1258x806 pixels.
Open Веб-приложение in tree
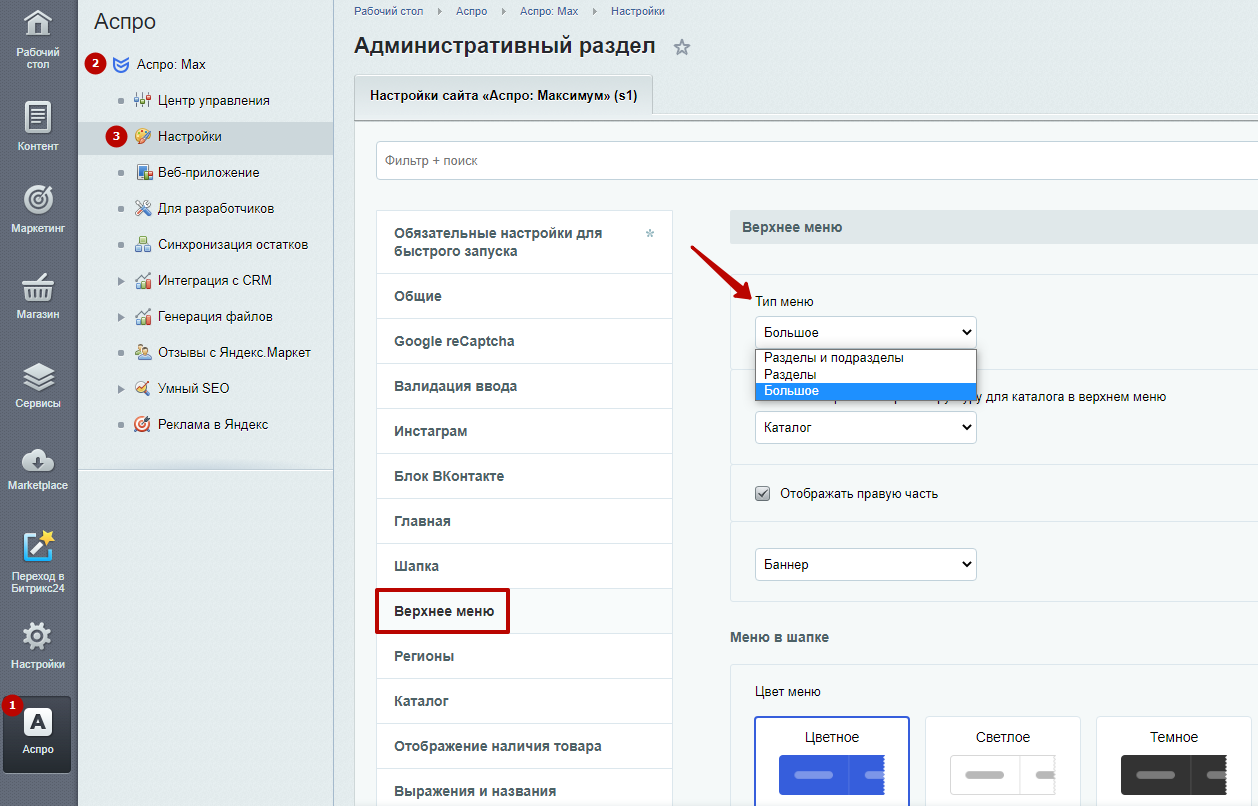click(x=208, y=172)
